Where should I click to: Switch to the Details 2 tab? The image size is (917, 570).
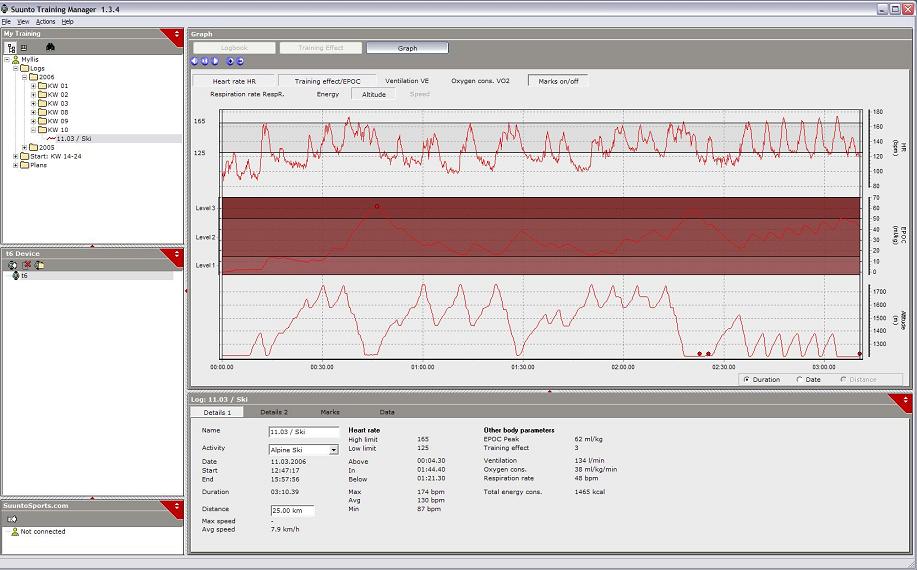pyautogui.click(x=273, y=412)
